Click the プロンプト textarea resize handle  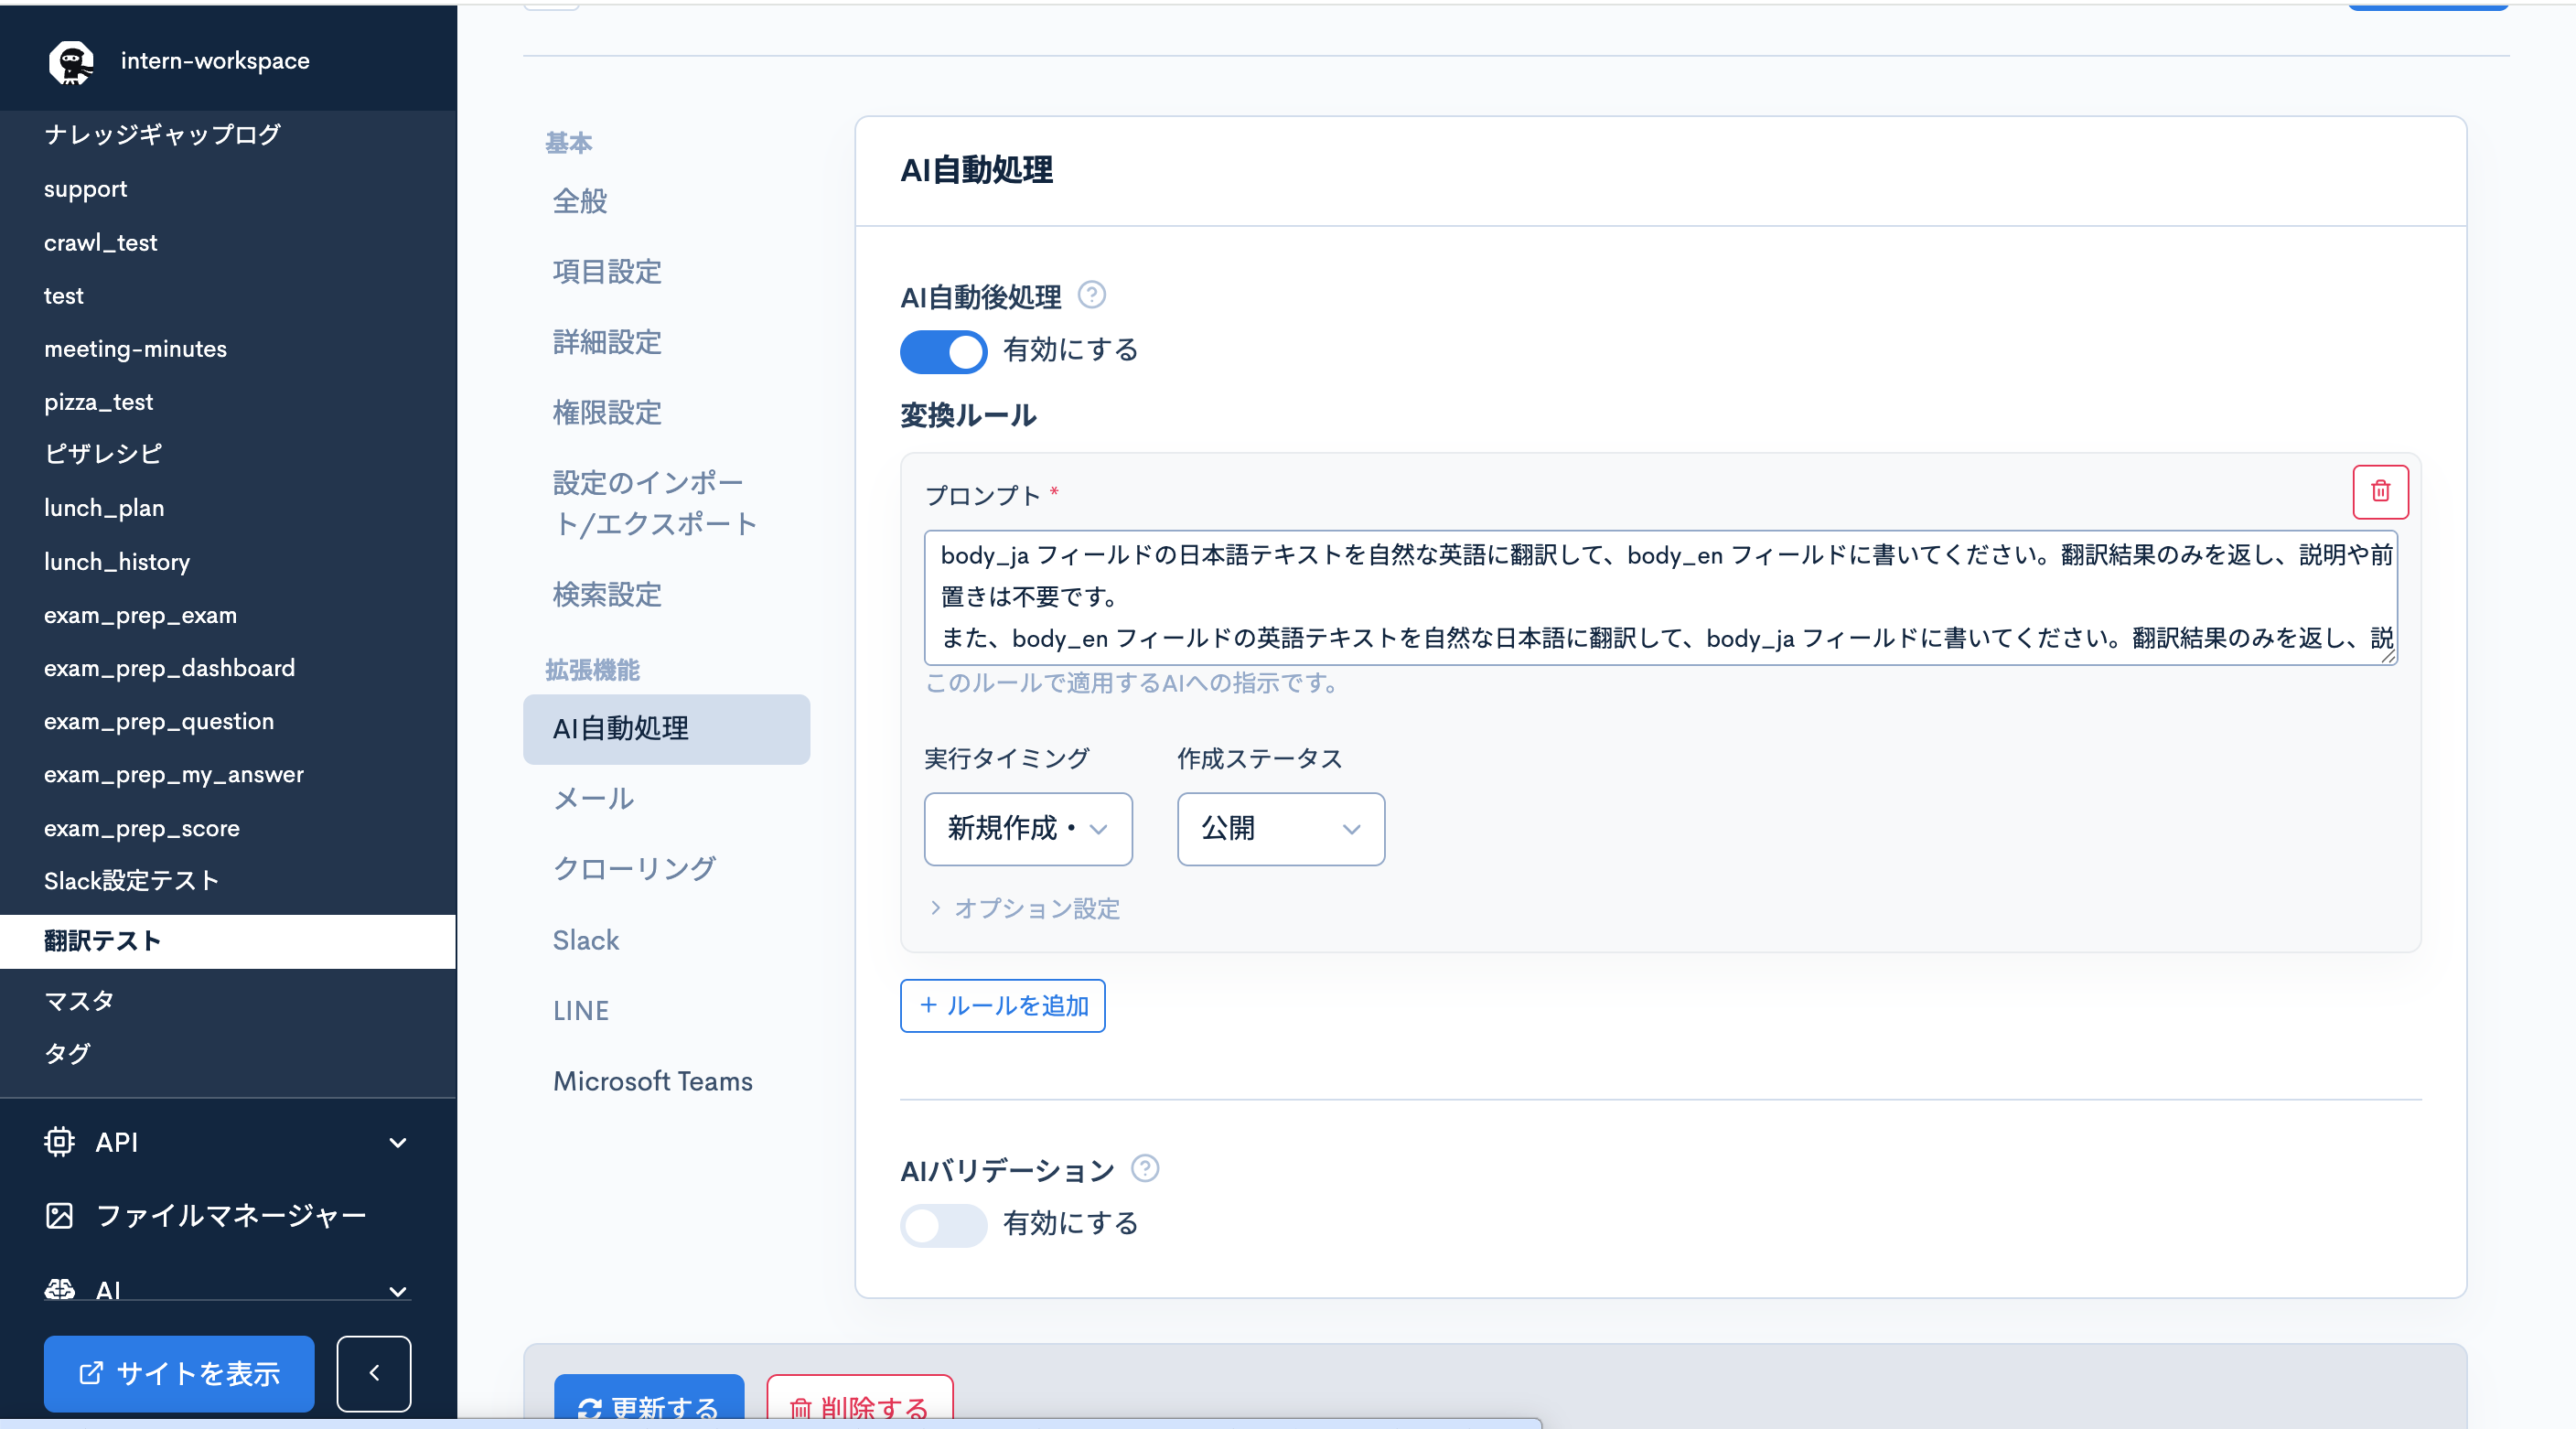tap(2388, 656)
